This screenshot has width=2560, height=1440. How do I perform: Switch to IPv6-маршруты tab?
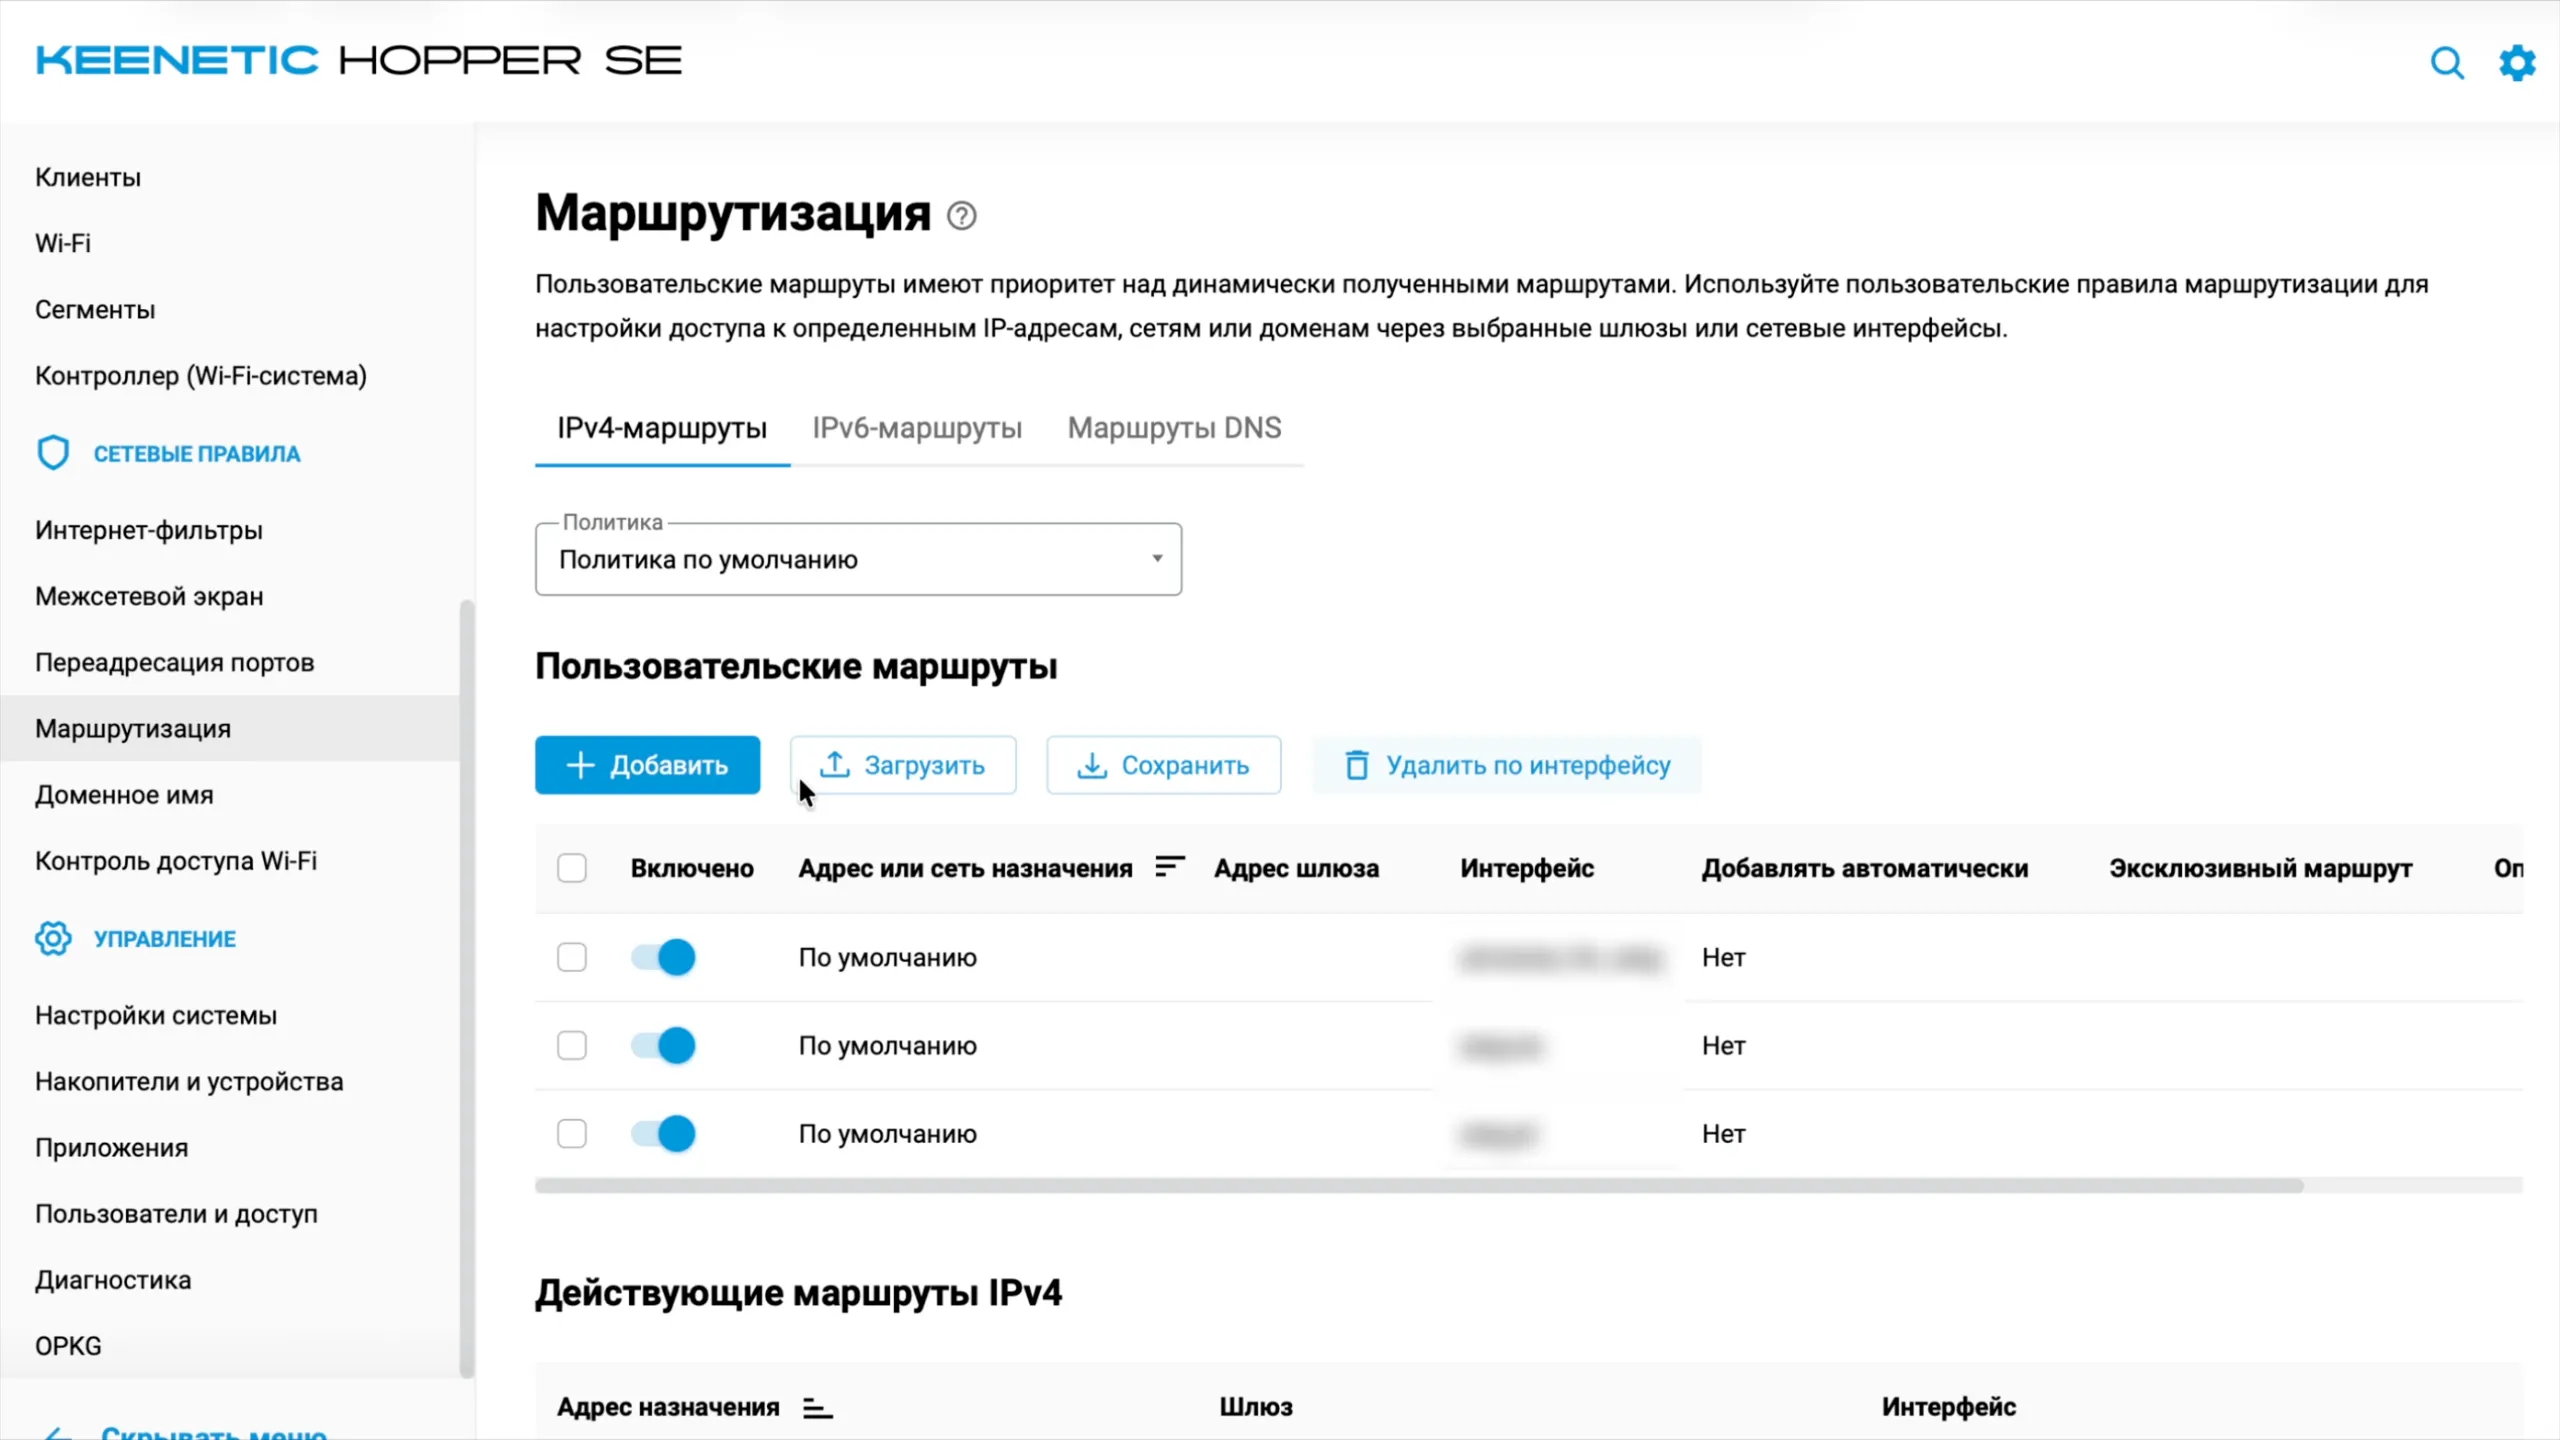point(917,428)
